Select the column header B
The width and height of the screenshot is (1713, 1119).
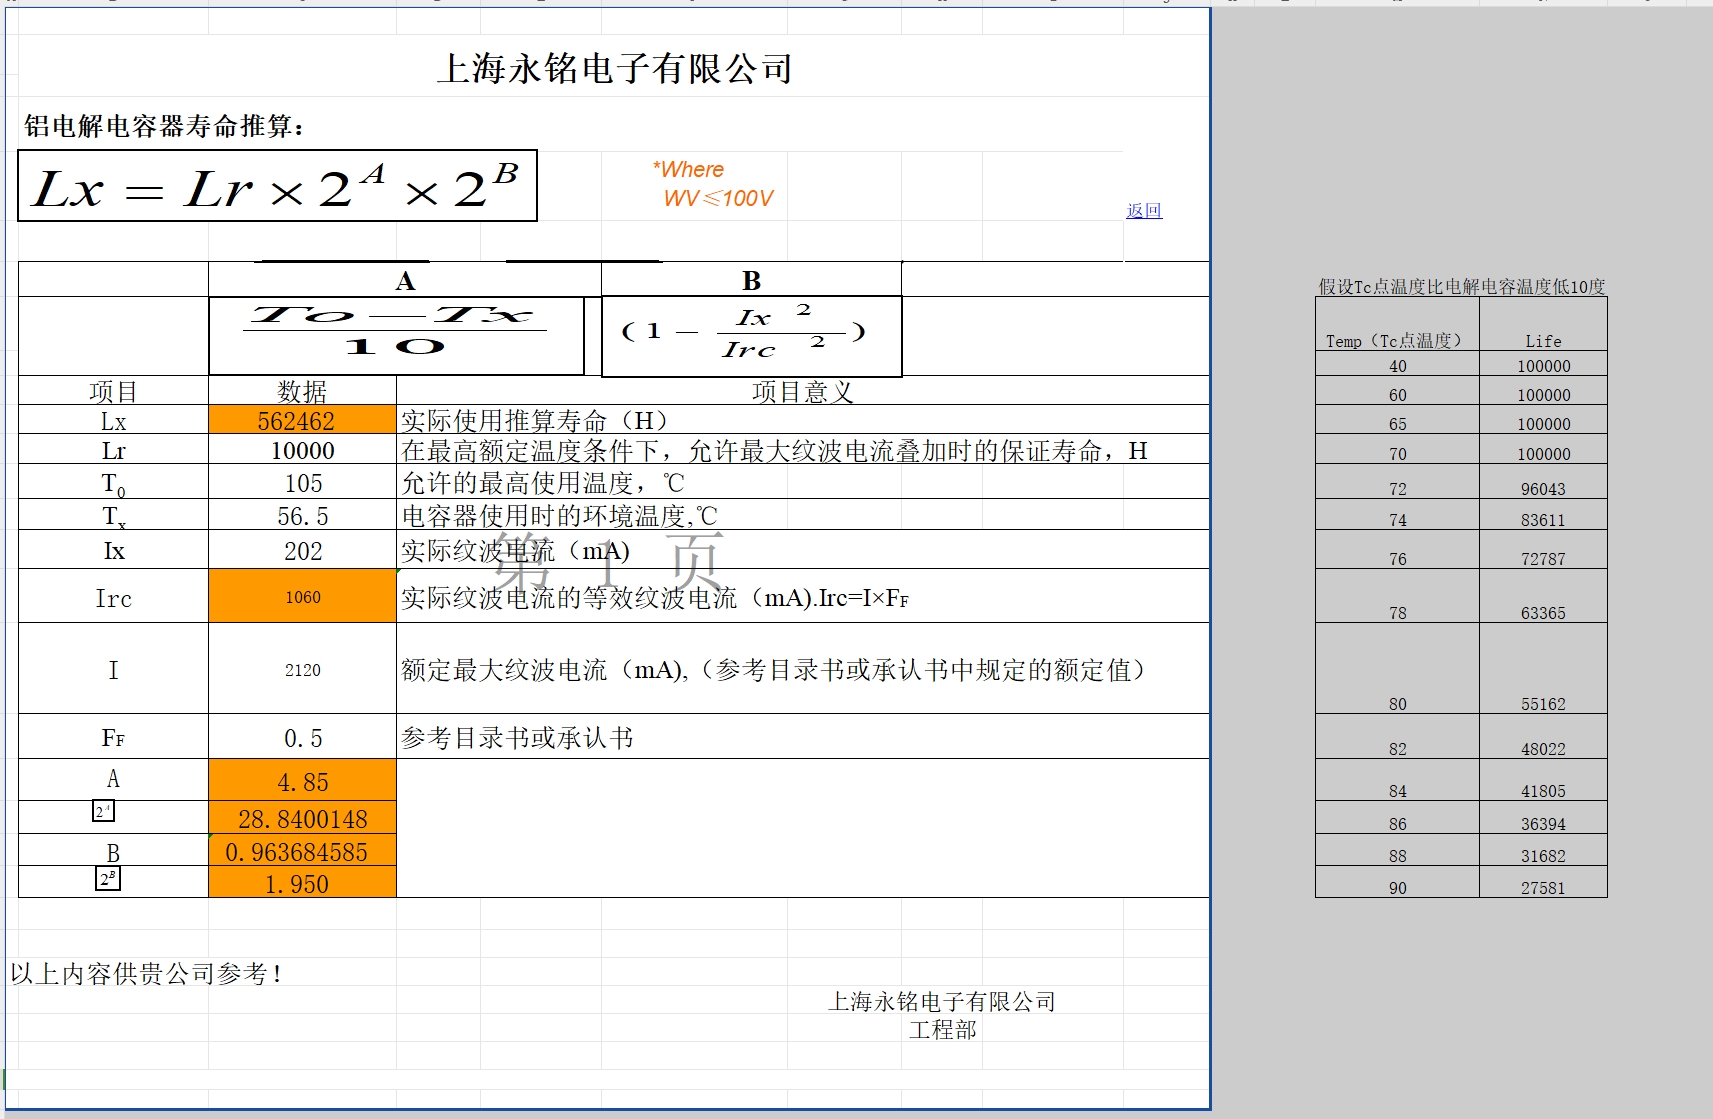[751, 281]
